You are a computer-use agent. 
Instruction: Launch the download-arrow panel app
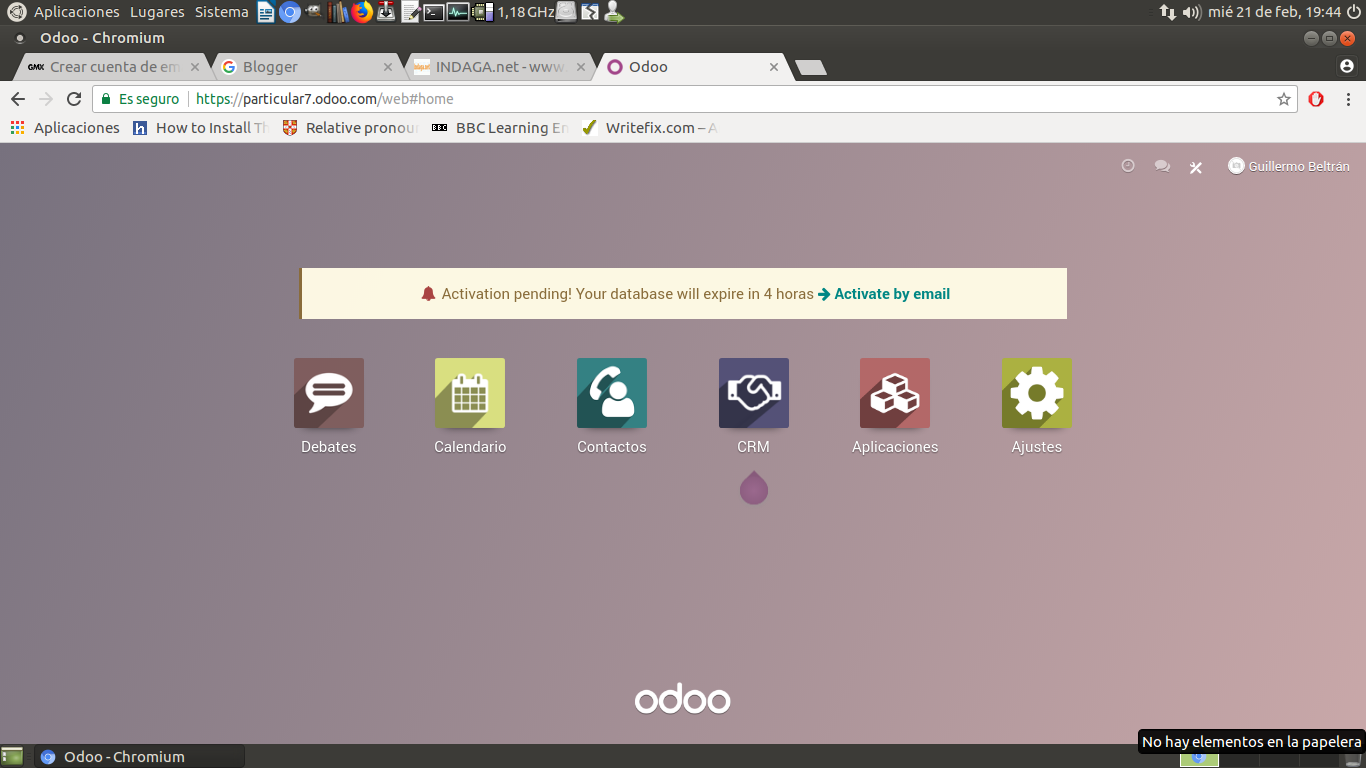386,12
